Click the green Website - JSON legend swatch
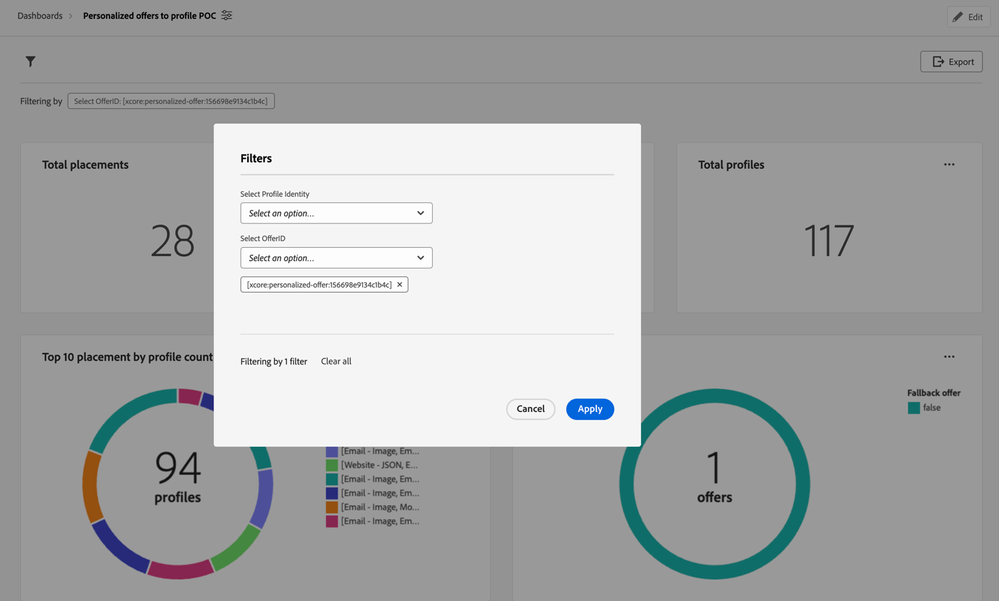The image size is (999, 601). click(x=331, y=465)
